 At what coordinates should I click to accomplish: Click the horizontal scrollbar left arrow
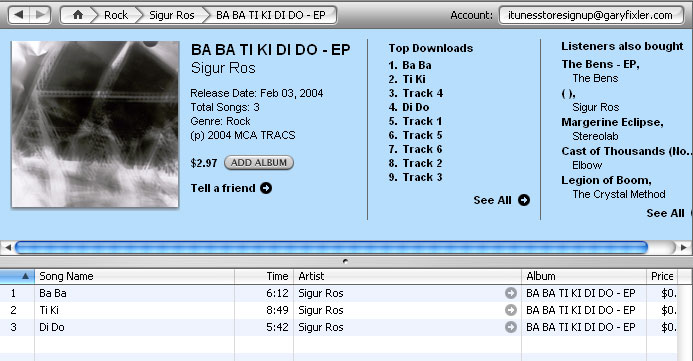pos(7,247)
